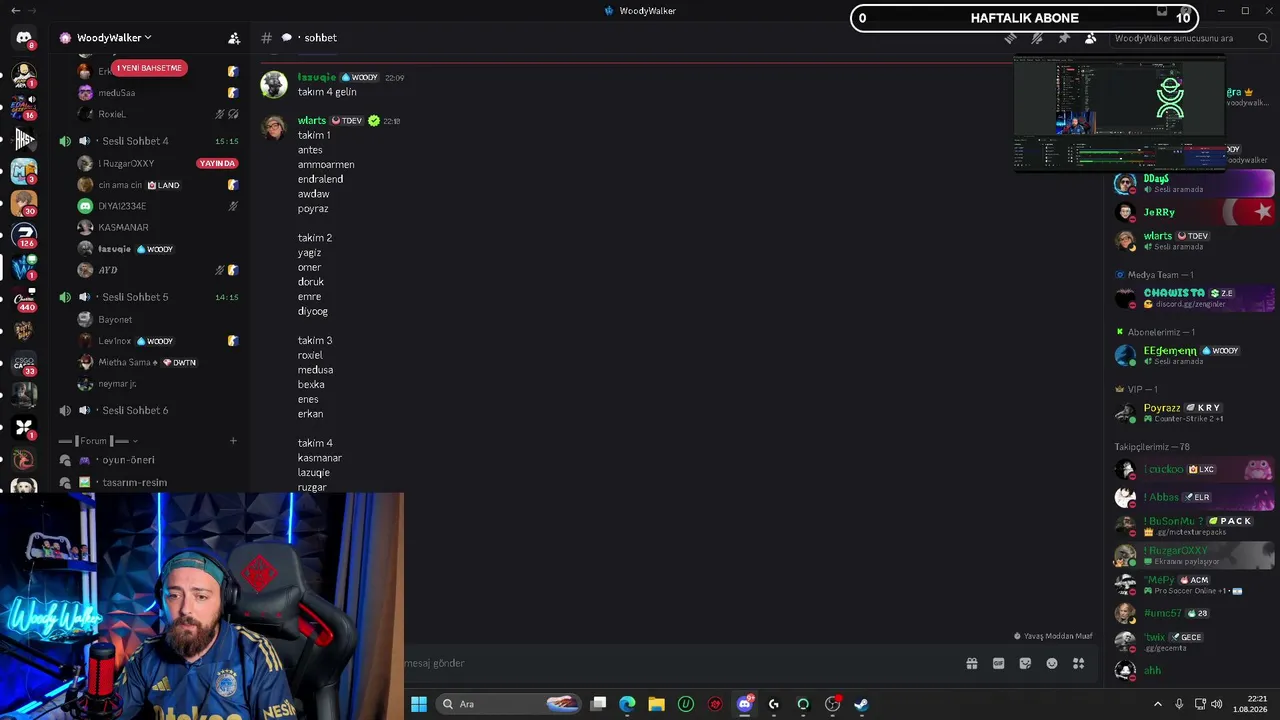Select meduSaa in the voice channel list

(158, 92)
